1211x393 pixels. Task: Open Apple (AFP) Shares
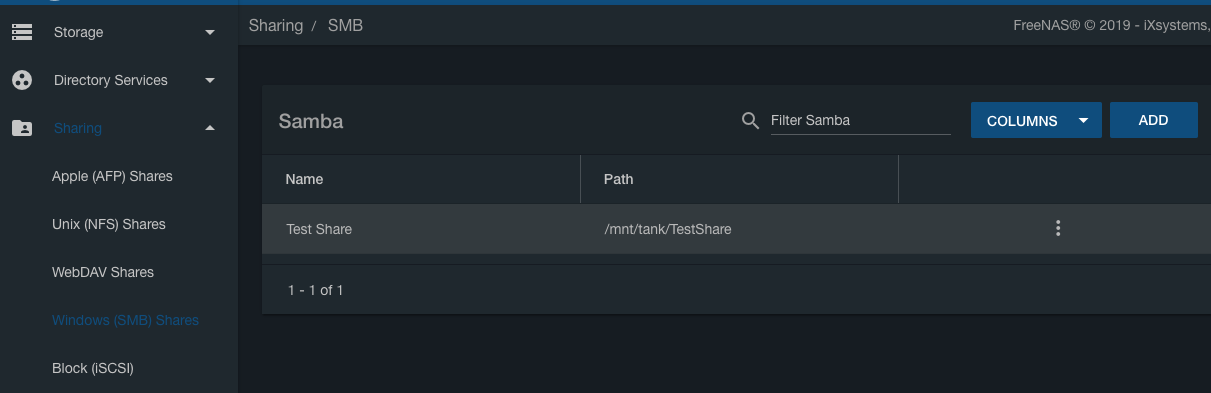[112, 176]
